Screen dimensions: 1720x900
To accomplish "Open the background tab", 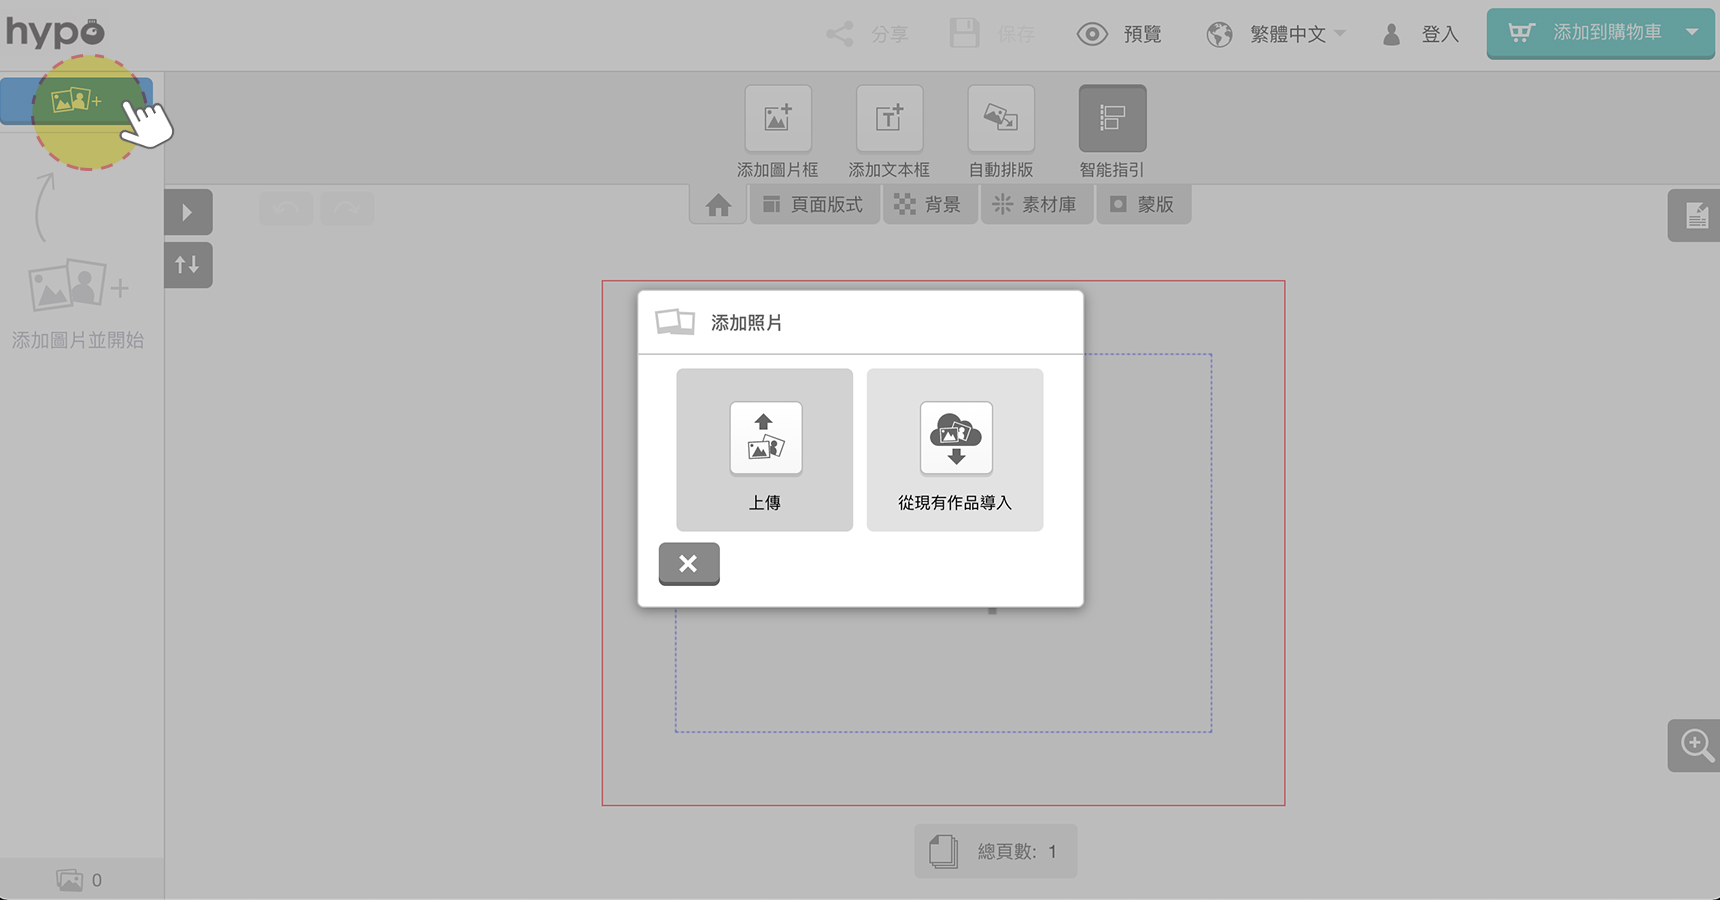I will [928, 205].
